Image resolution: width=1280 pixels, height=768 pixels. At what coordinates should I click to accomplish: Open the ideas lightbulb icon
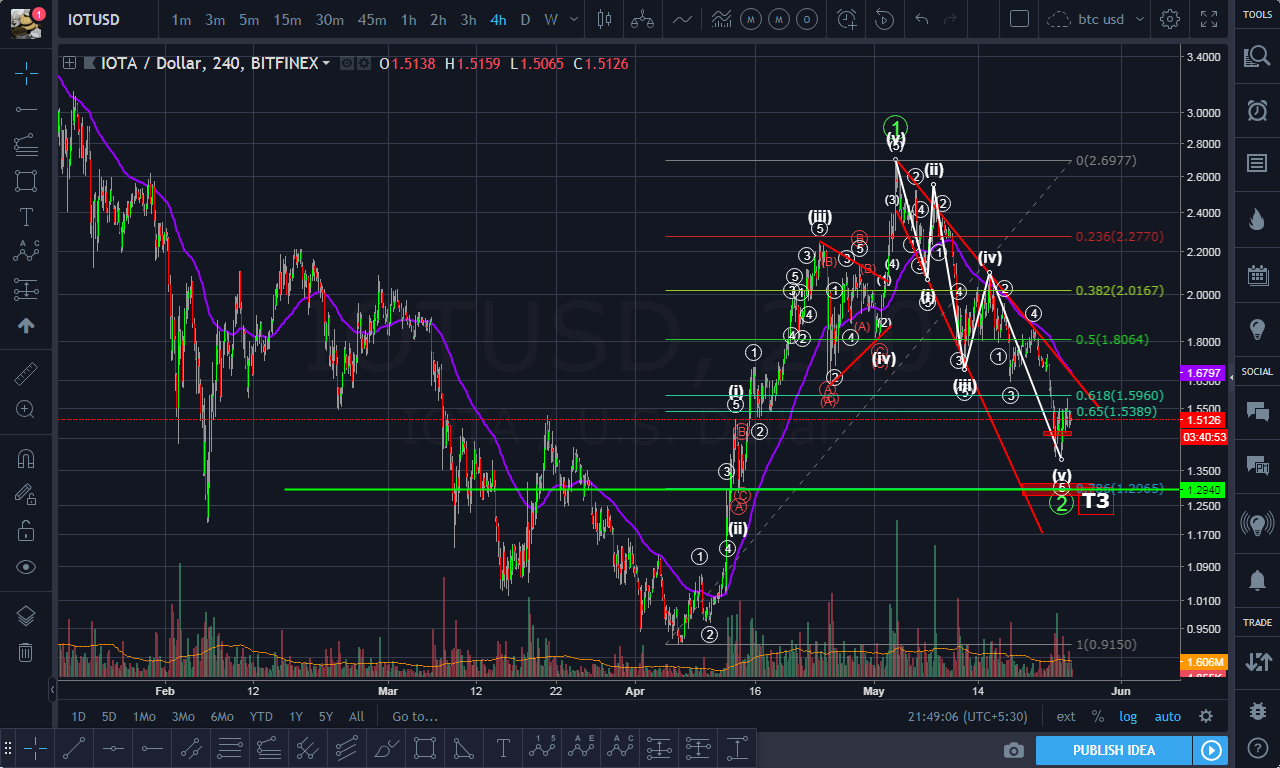point(1257,330)
